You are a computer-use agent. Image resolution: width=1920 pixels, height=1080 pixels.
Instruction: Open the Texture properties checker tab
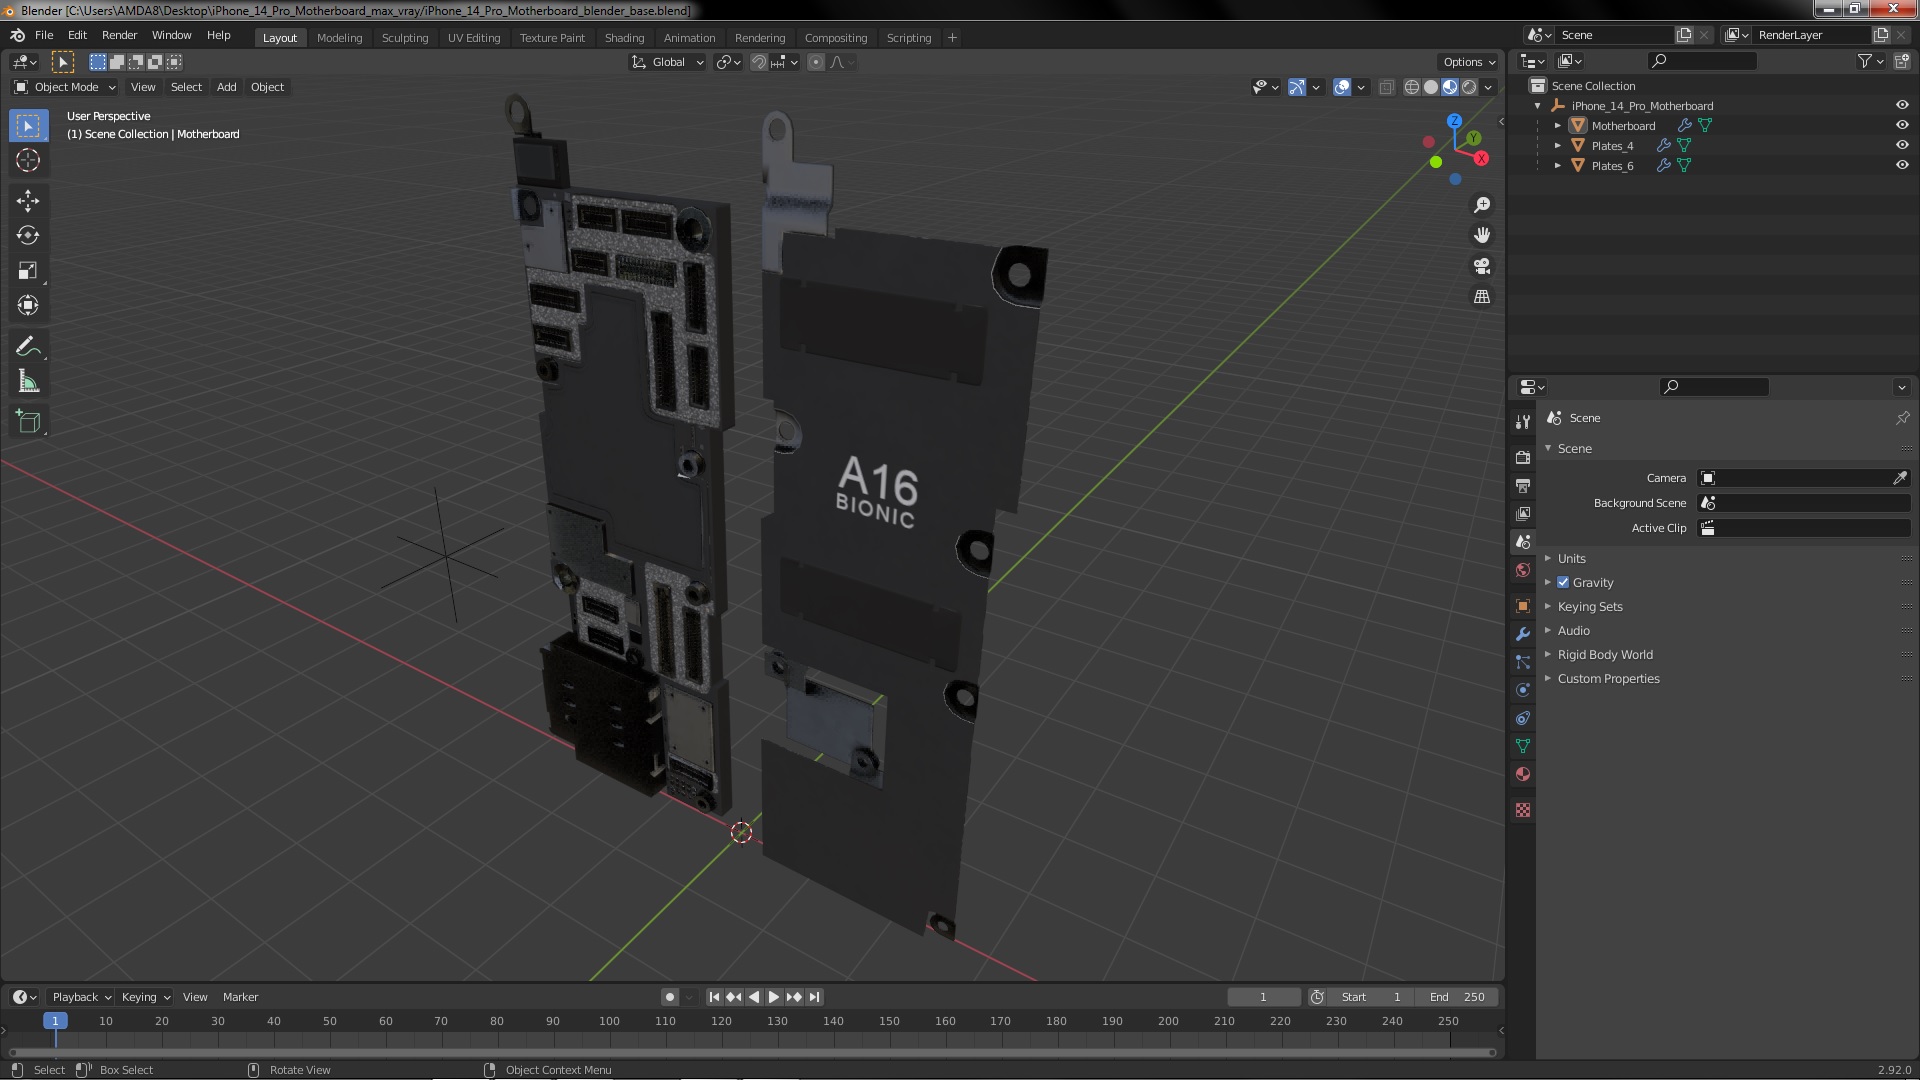tap(1523, 810)
